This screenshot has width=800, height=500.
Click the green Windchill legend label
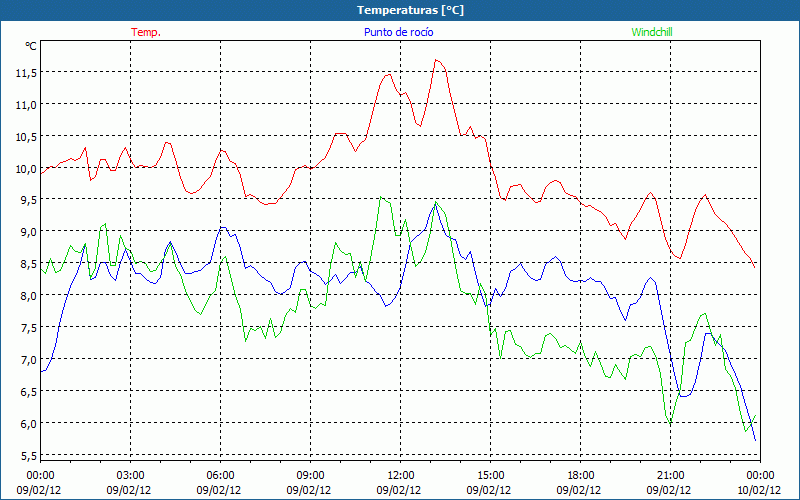click(x=652, y=32)
